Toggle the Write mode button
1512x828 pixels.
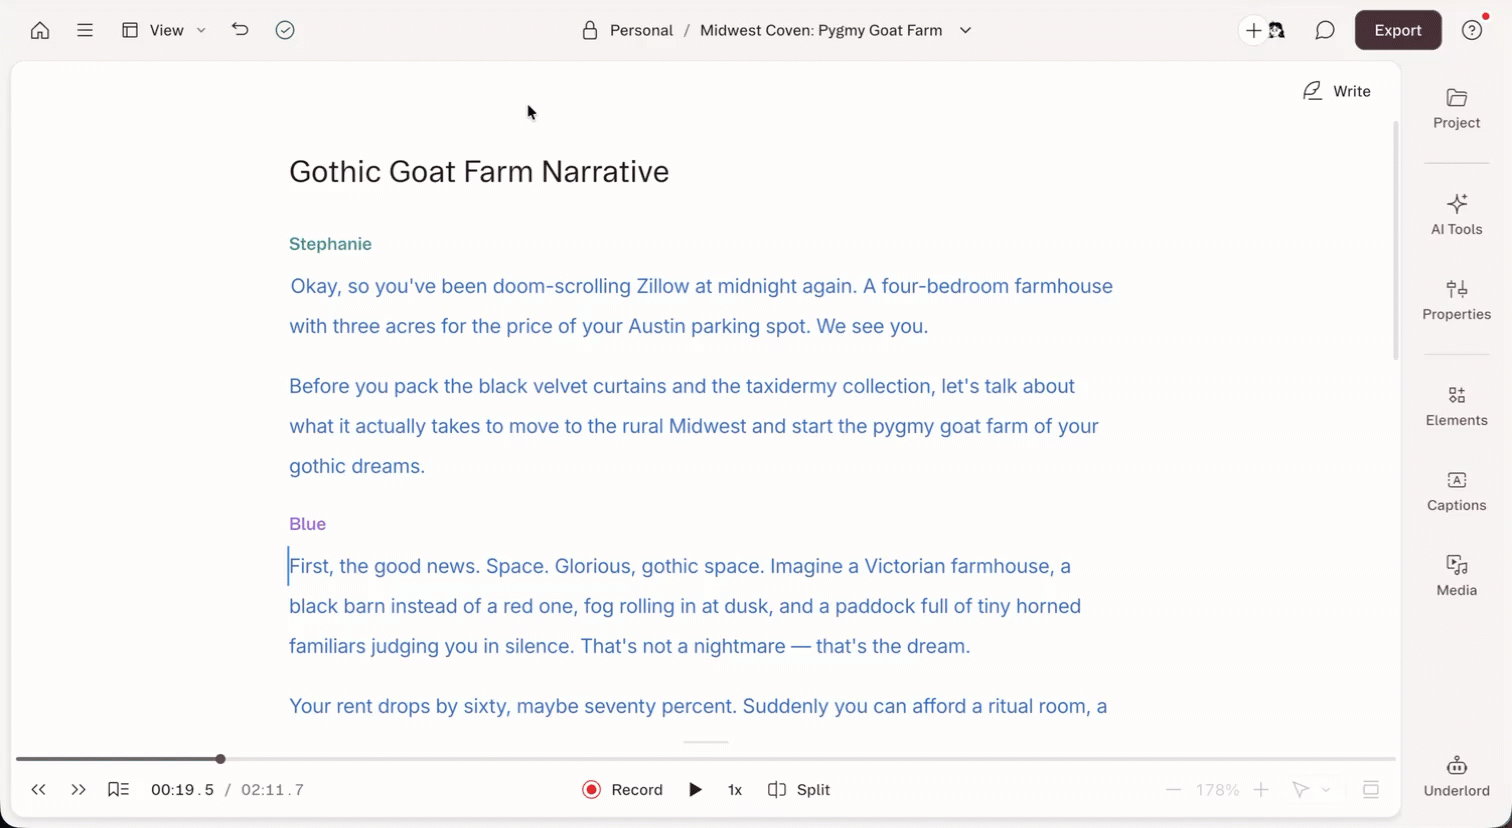click(x=1337, y=91)
